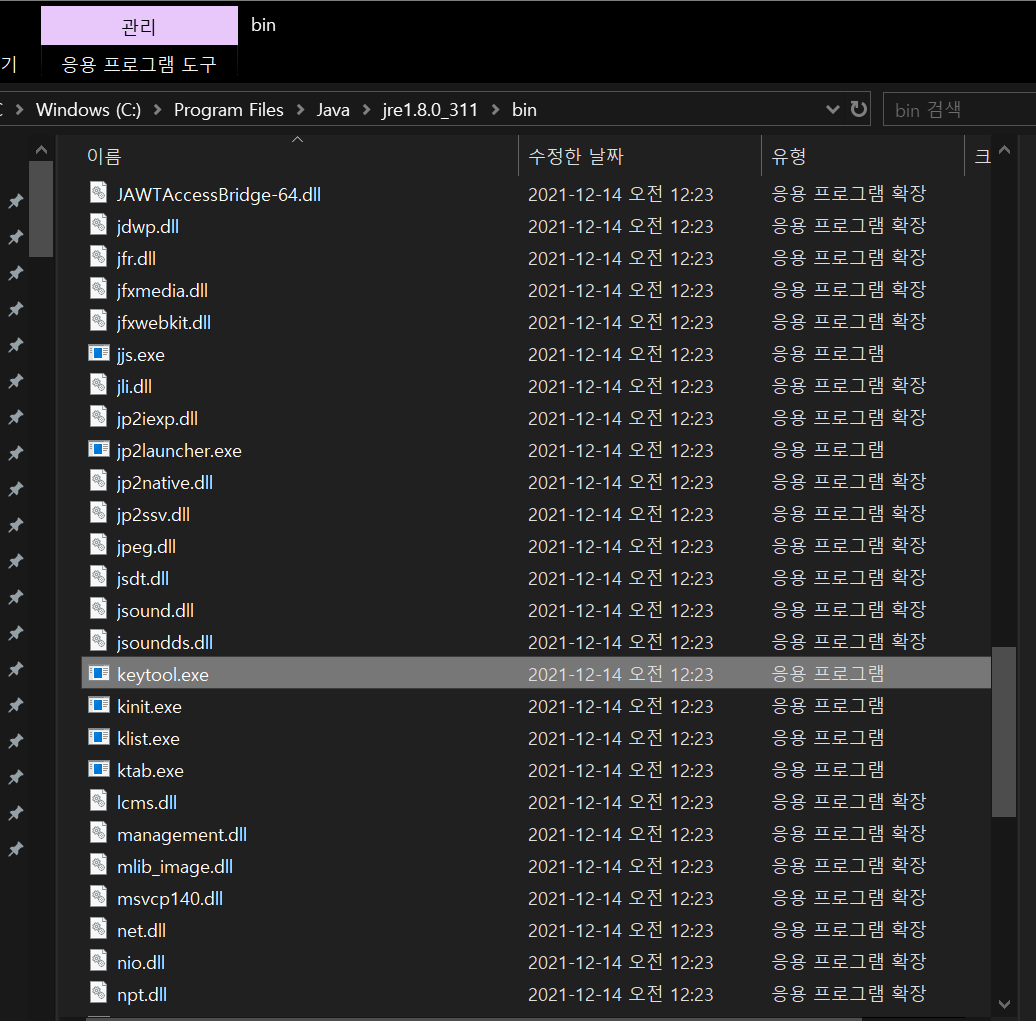
Task: Sort files by 수정한 날짜 column header
Action: (577, 156)
